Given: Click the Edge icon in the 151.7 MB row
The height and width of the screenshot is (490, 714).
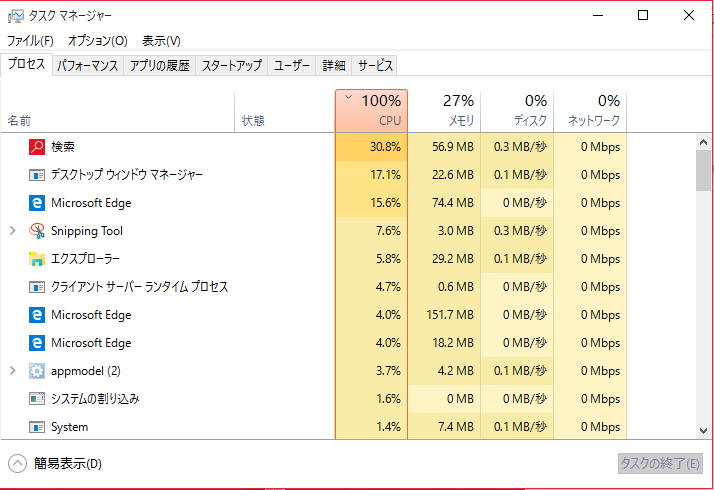Looking at the screenshot, I should [x=37, y=315].
